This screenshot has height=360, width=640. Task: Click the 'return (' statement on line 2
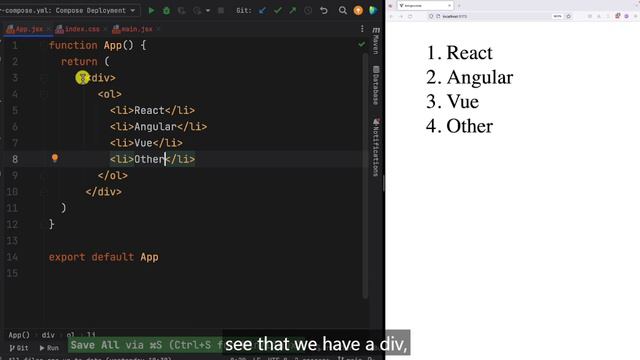[85, 62]
